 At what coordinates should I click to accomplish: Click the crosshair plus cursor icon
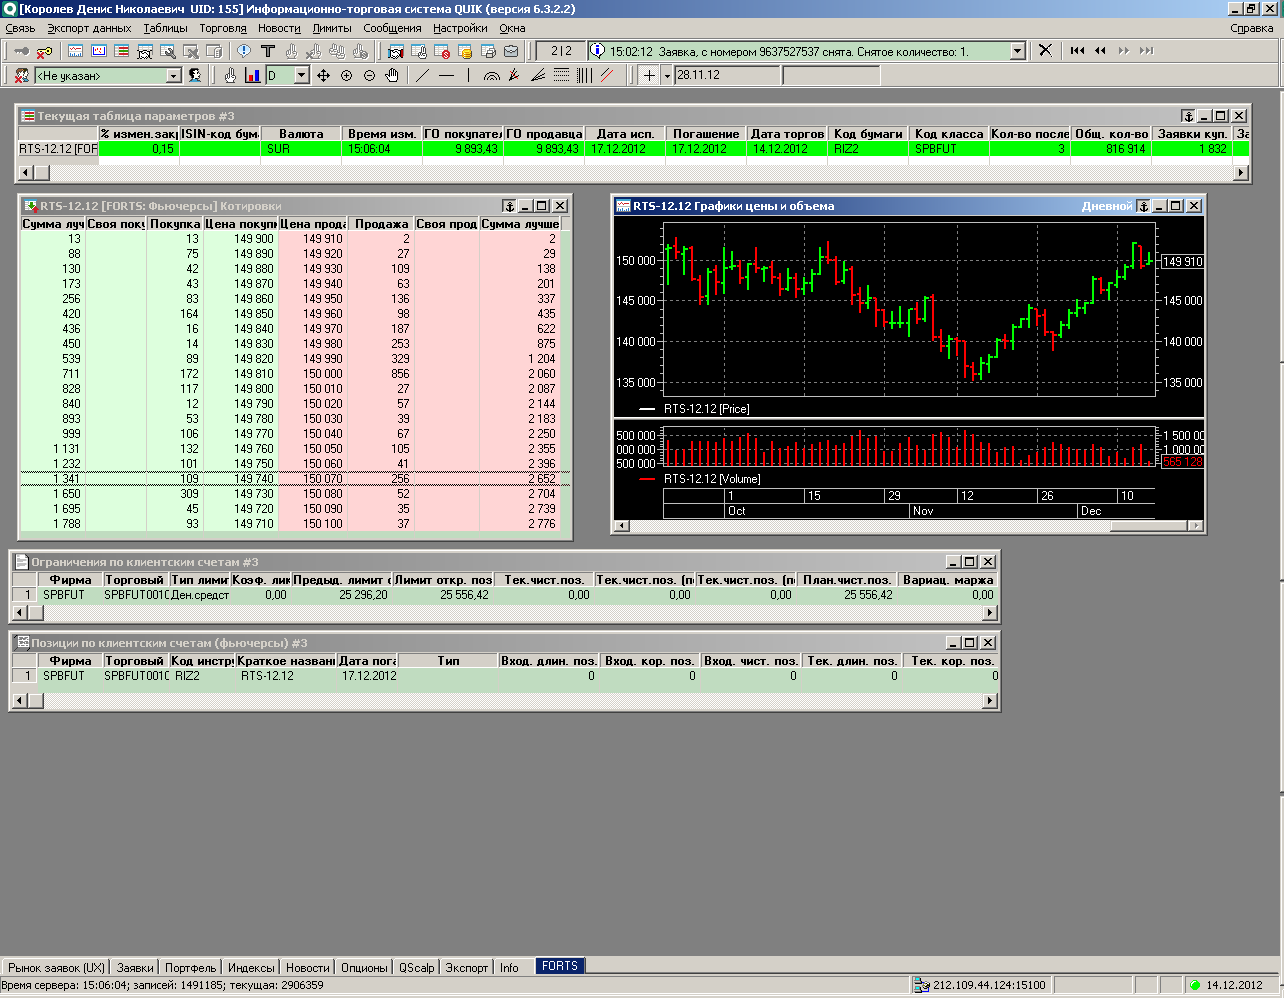649,75
